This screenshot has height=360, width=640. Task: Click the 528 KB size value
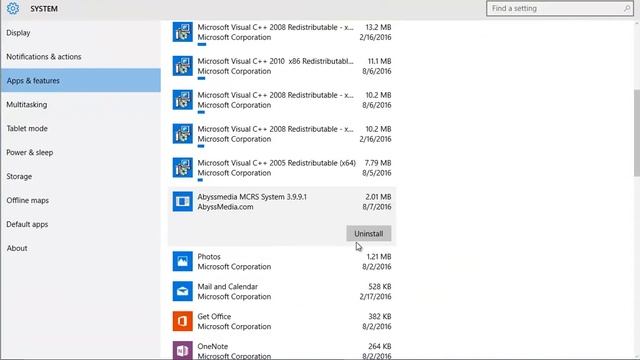pos(380,287)
